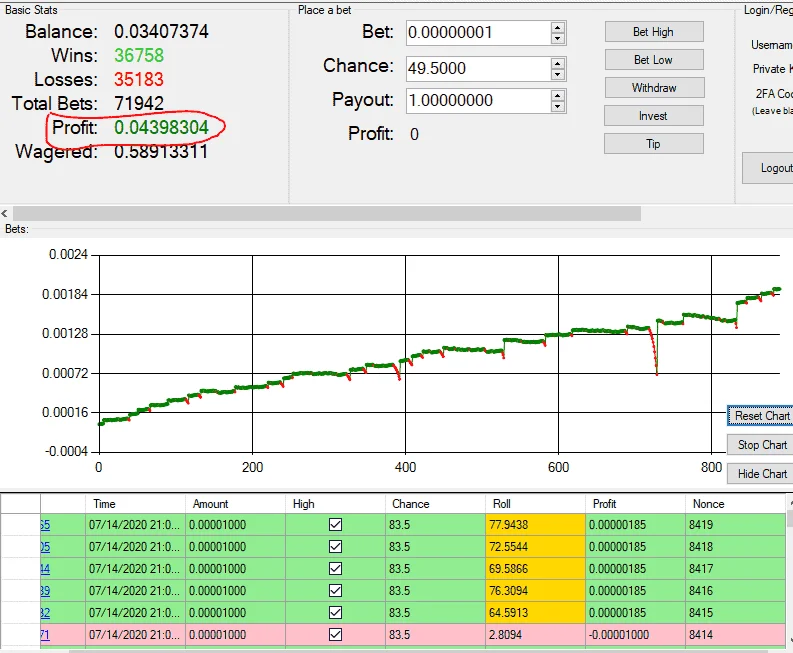793x653 pixels.
Task: Focus the Bet amount field
Action: coord(478,32)
